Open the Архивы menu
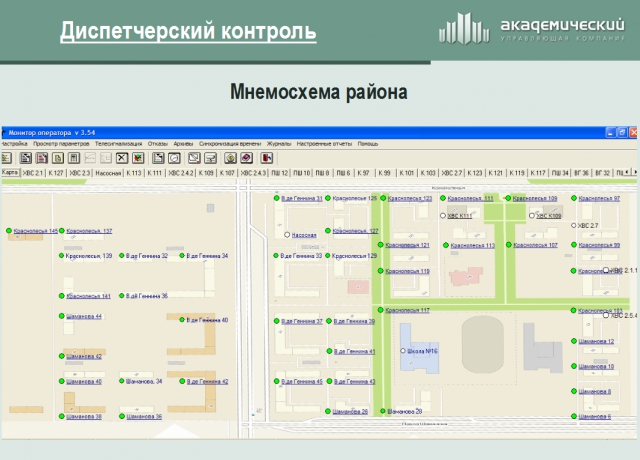 [x=183, y=144]
